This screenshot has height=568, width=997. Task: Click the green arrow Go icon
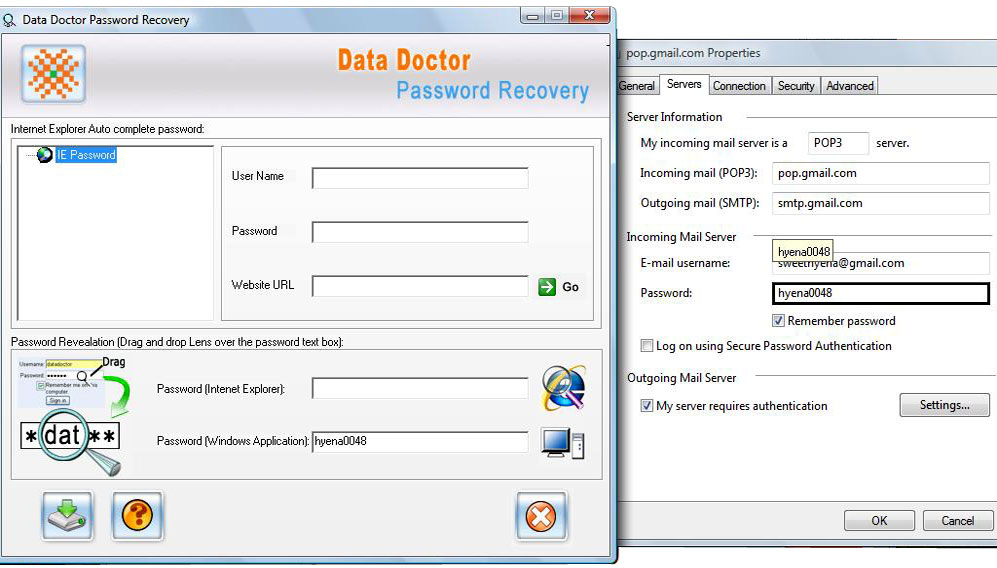[547, 287]
